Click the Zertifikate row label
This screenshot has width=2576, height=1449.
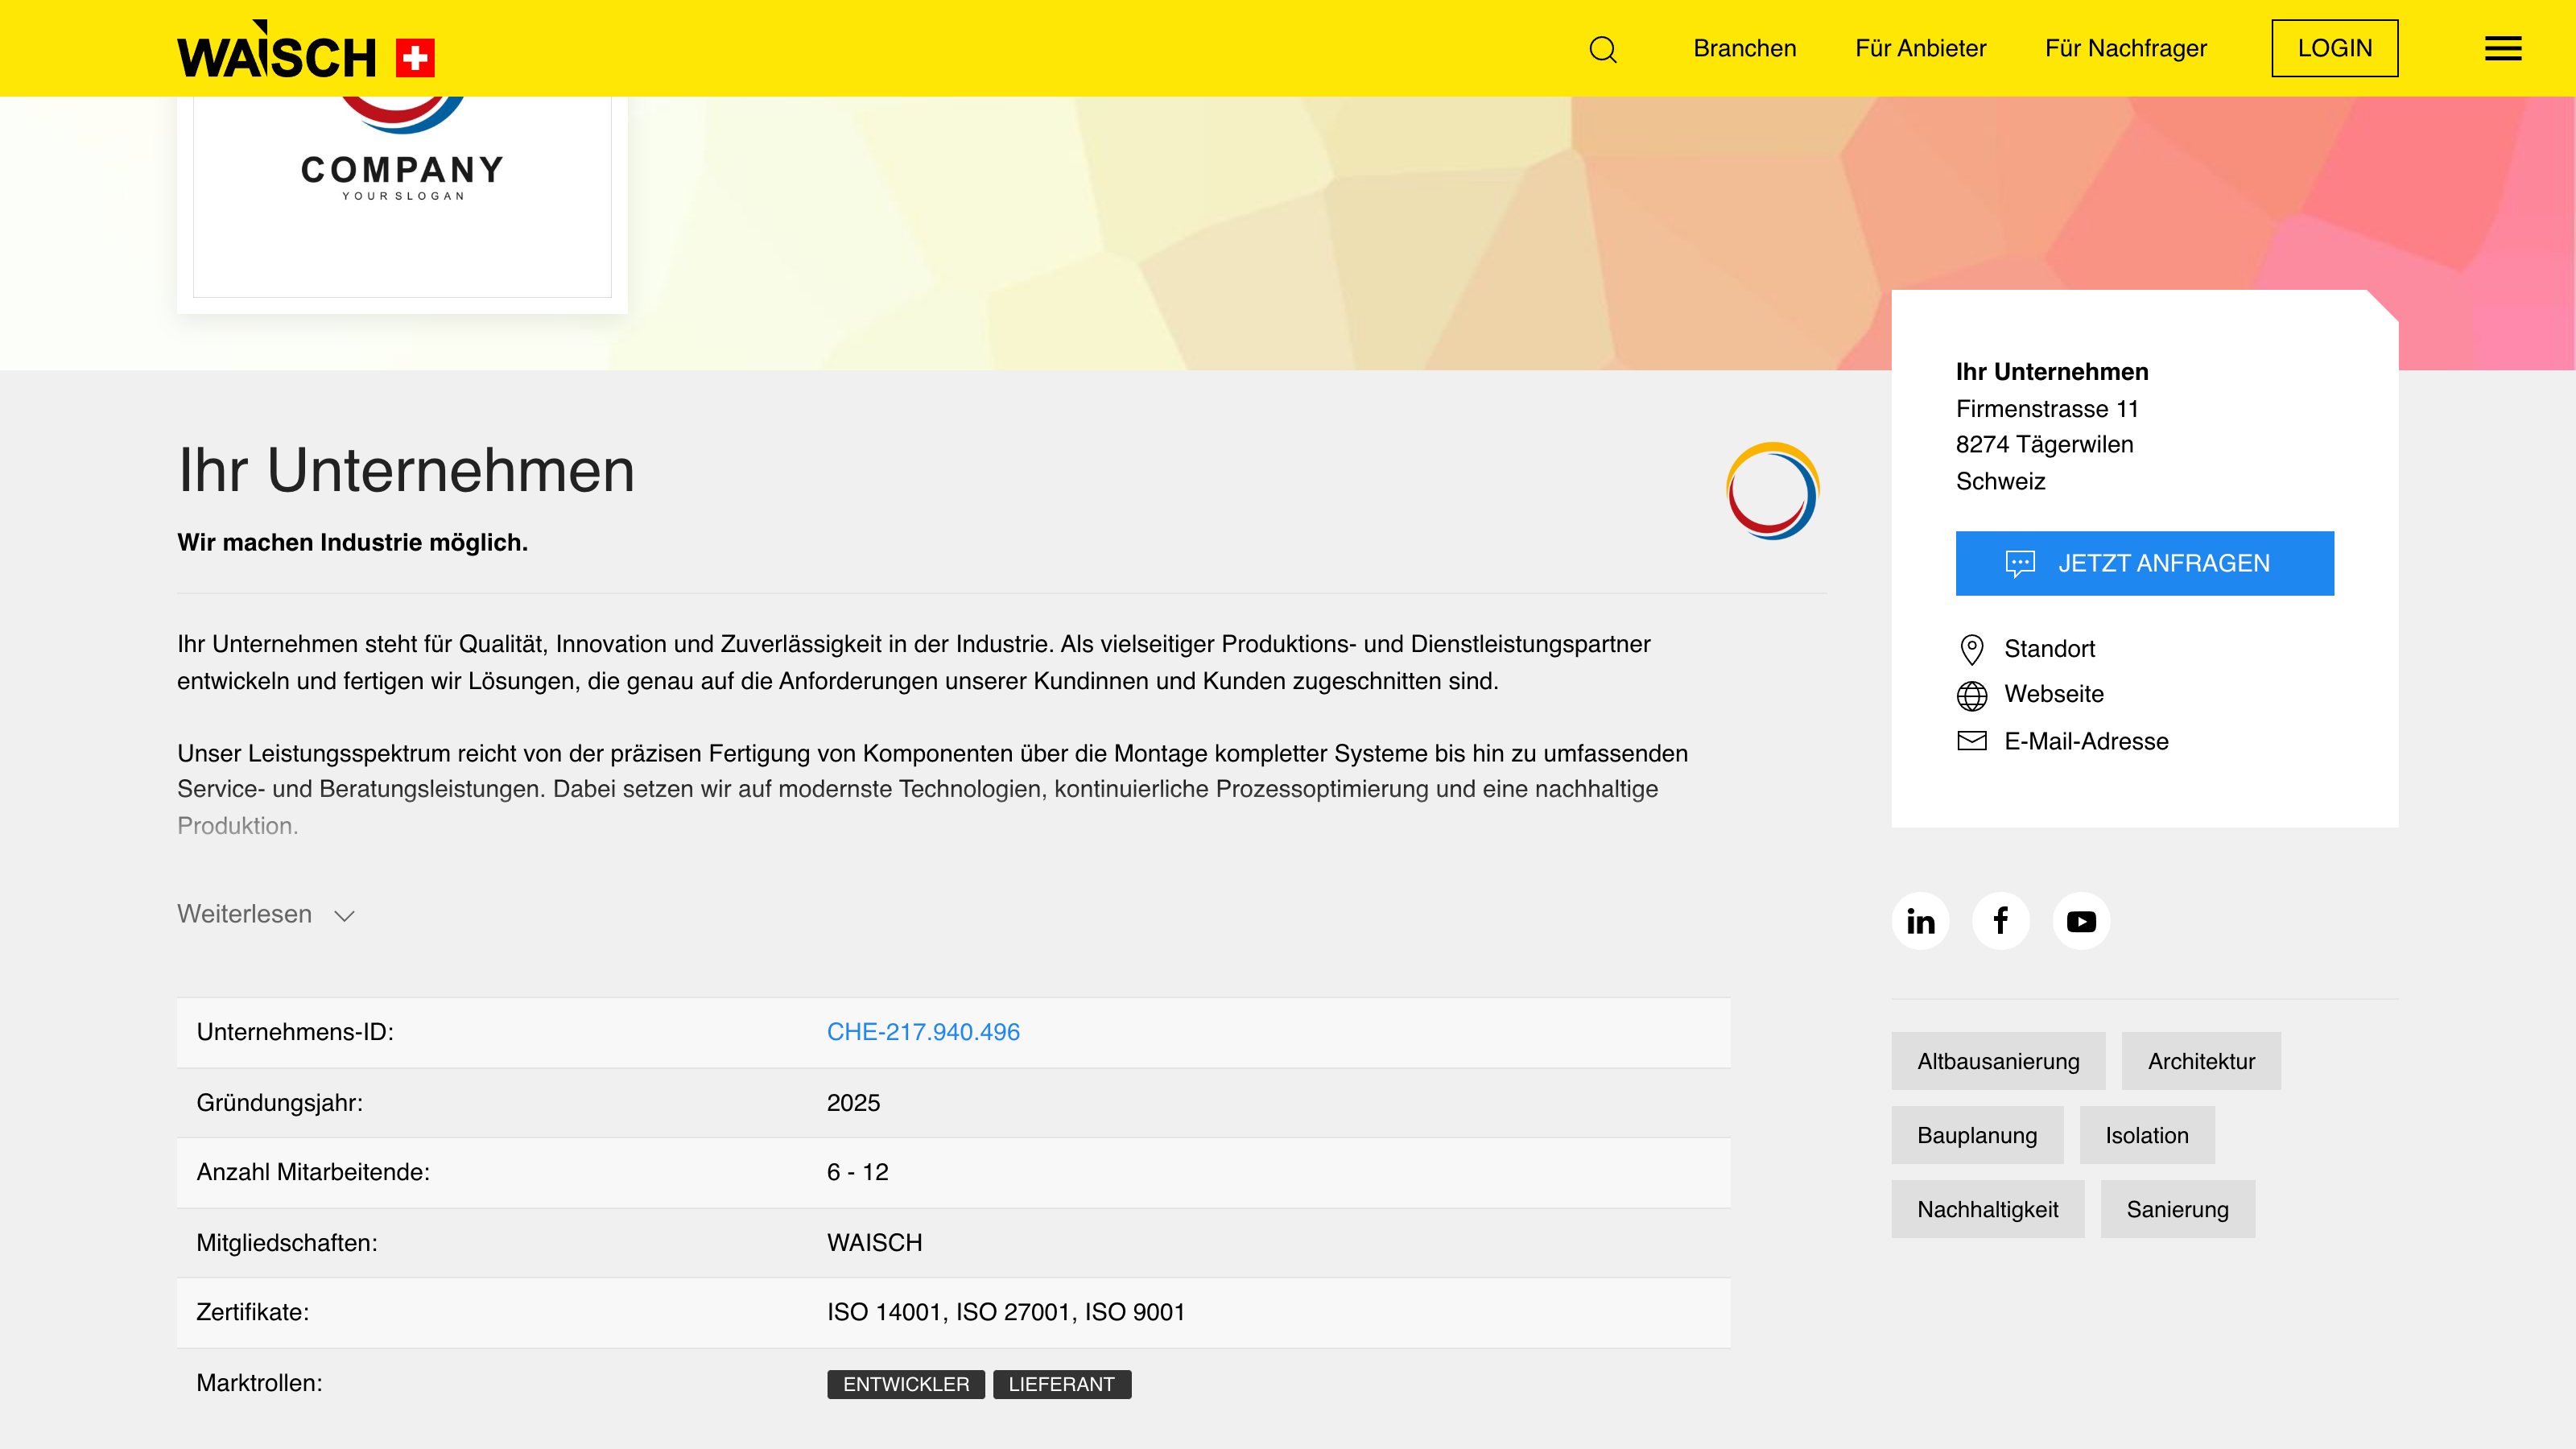pos(252,1312)
